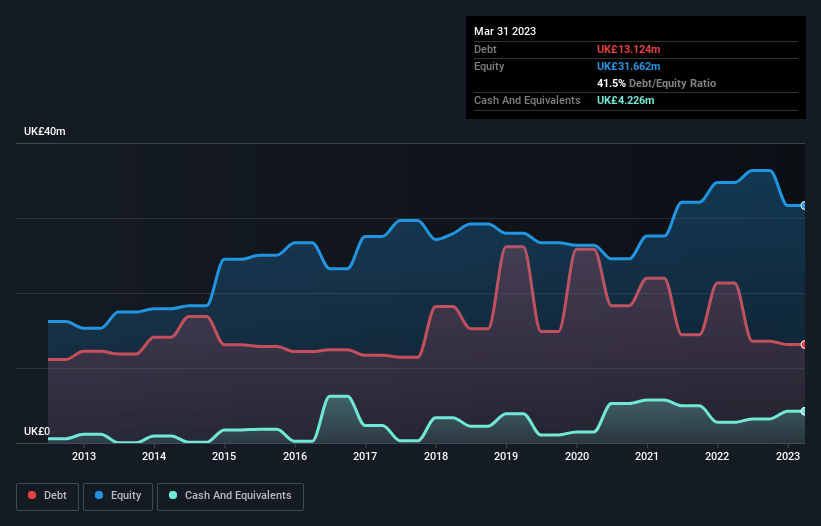The width and height of the screenshot is (821, 526).
Task: Click the Equity row label in tooltip
Action: (x=489, y=66)
